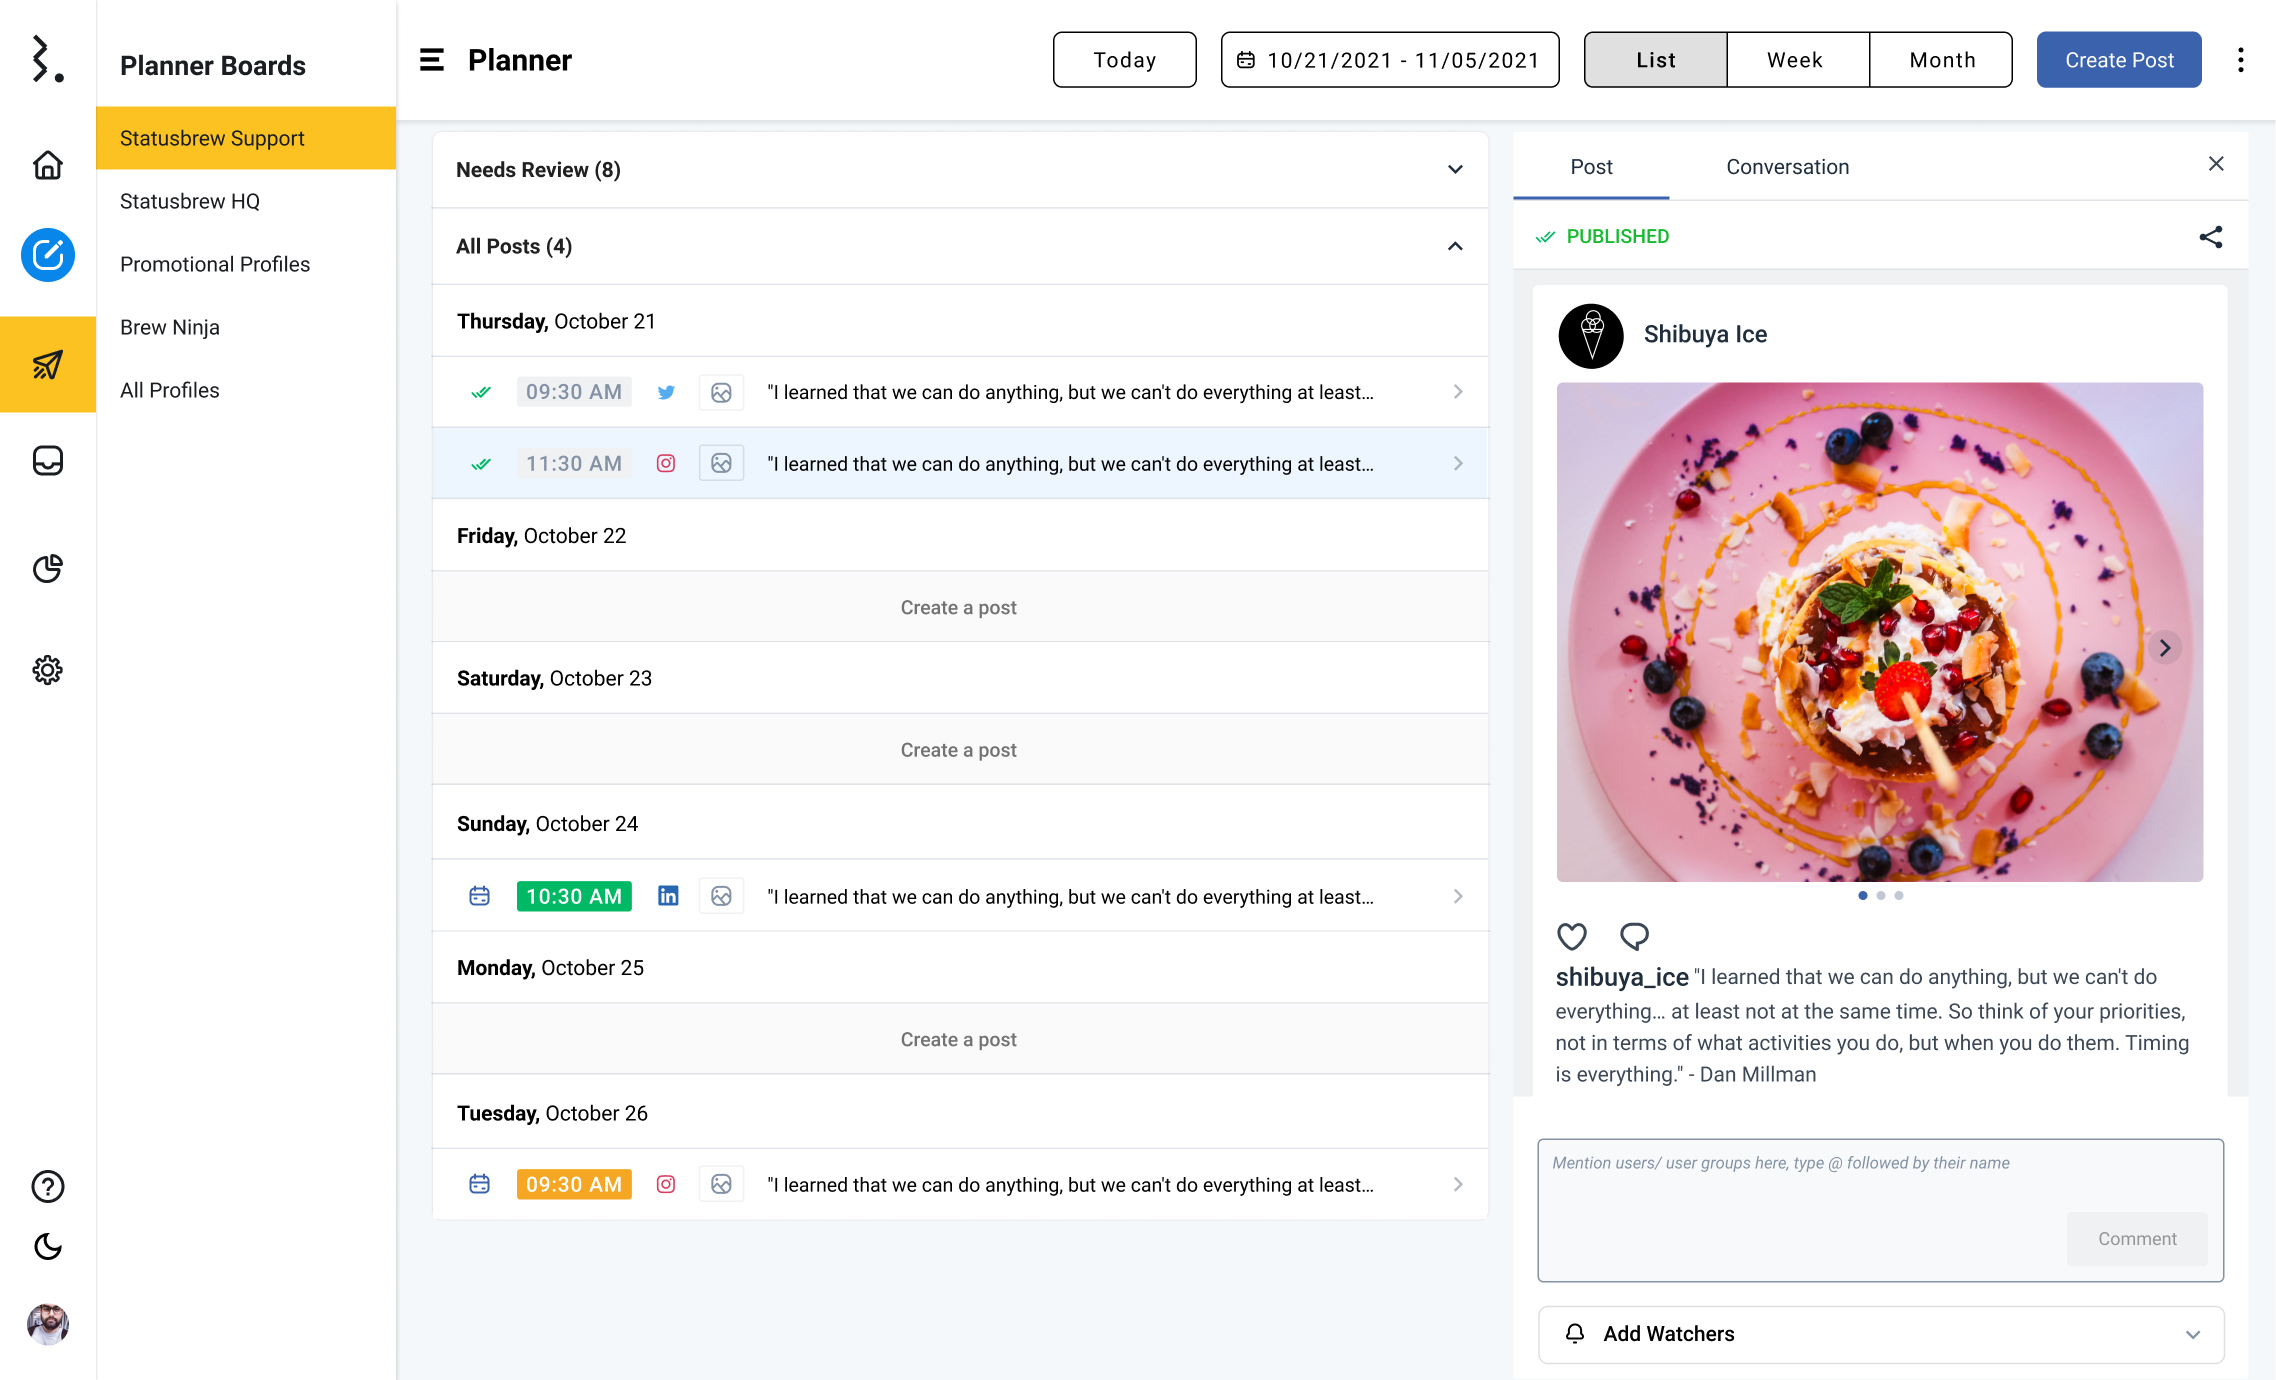The width and height of the screenshot is (2276, 1380).
Task: Open the Home icon in sidebar
Action: point(47,165)
